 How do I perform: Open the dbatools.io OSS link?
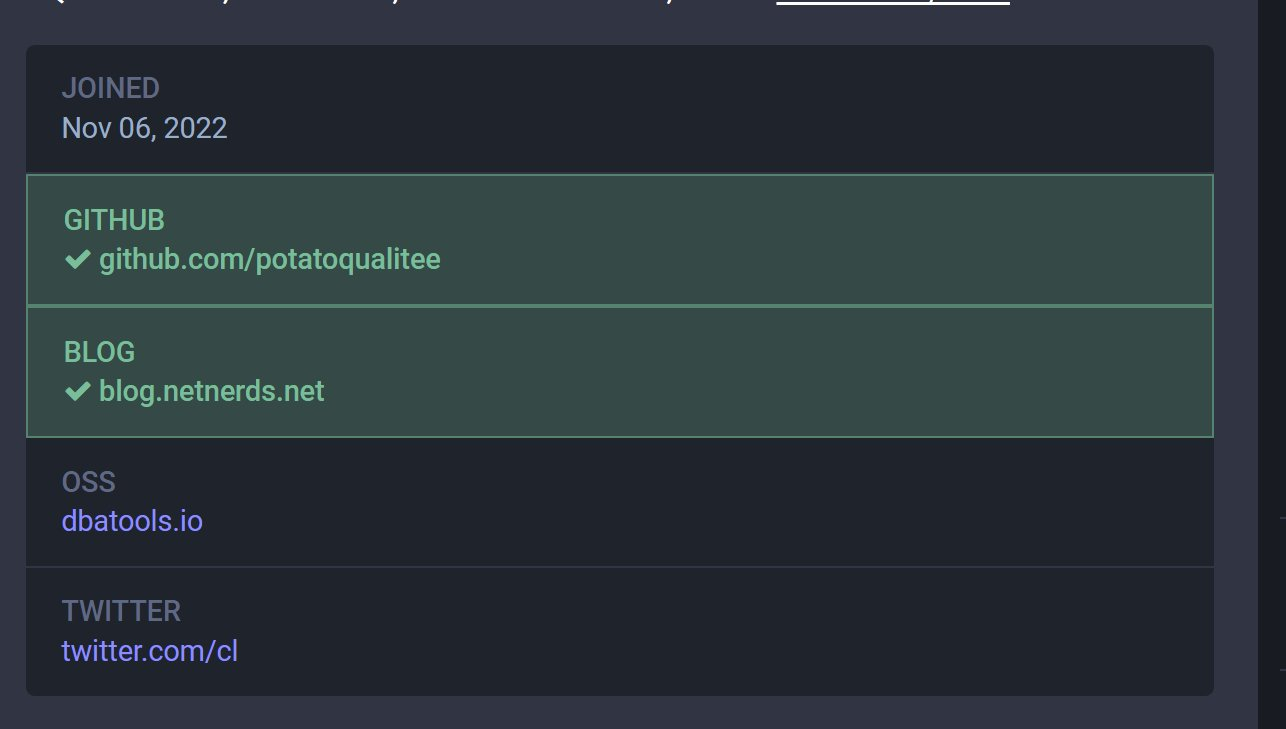pos(132,521)
